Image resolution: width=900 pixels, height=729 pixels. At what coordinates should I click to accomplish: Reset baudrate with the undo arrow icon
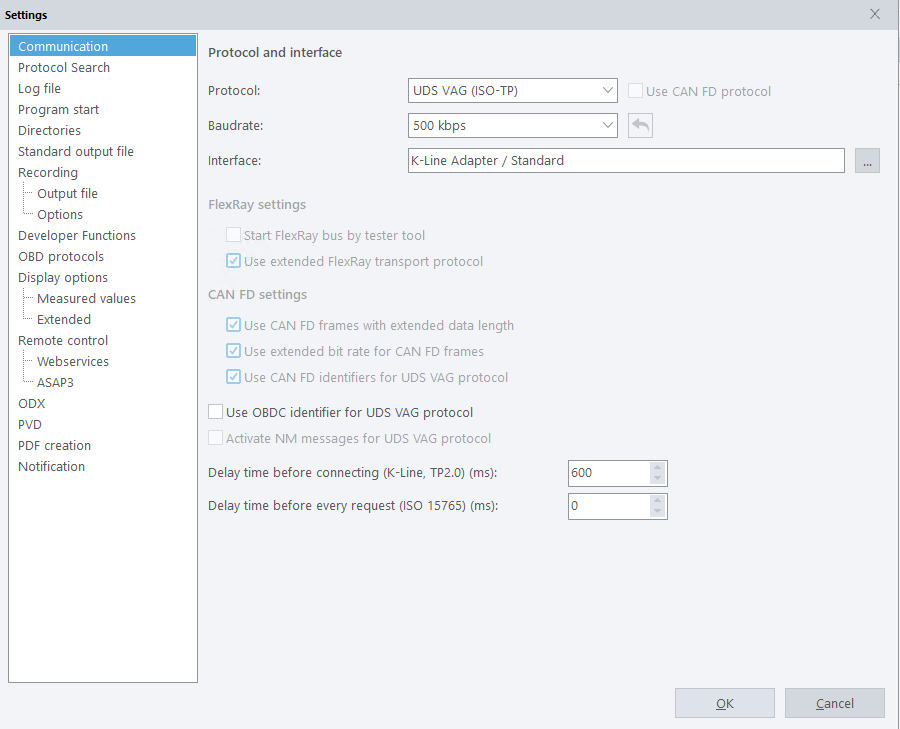[x=640, y=126]
